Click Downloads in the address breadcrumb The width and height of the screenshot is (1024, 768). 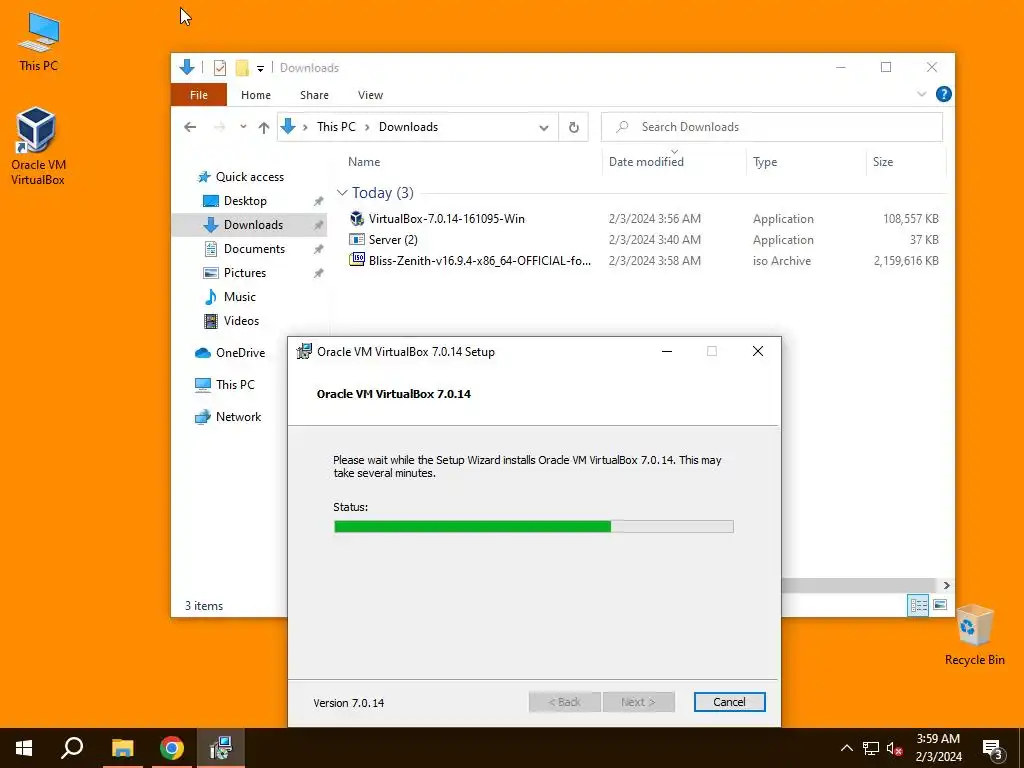[408, 127]
